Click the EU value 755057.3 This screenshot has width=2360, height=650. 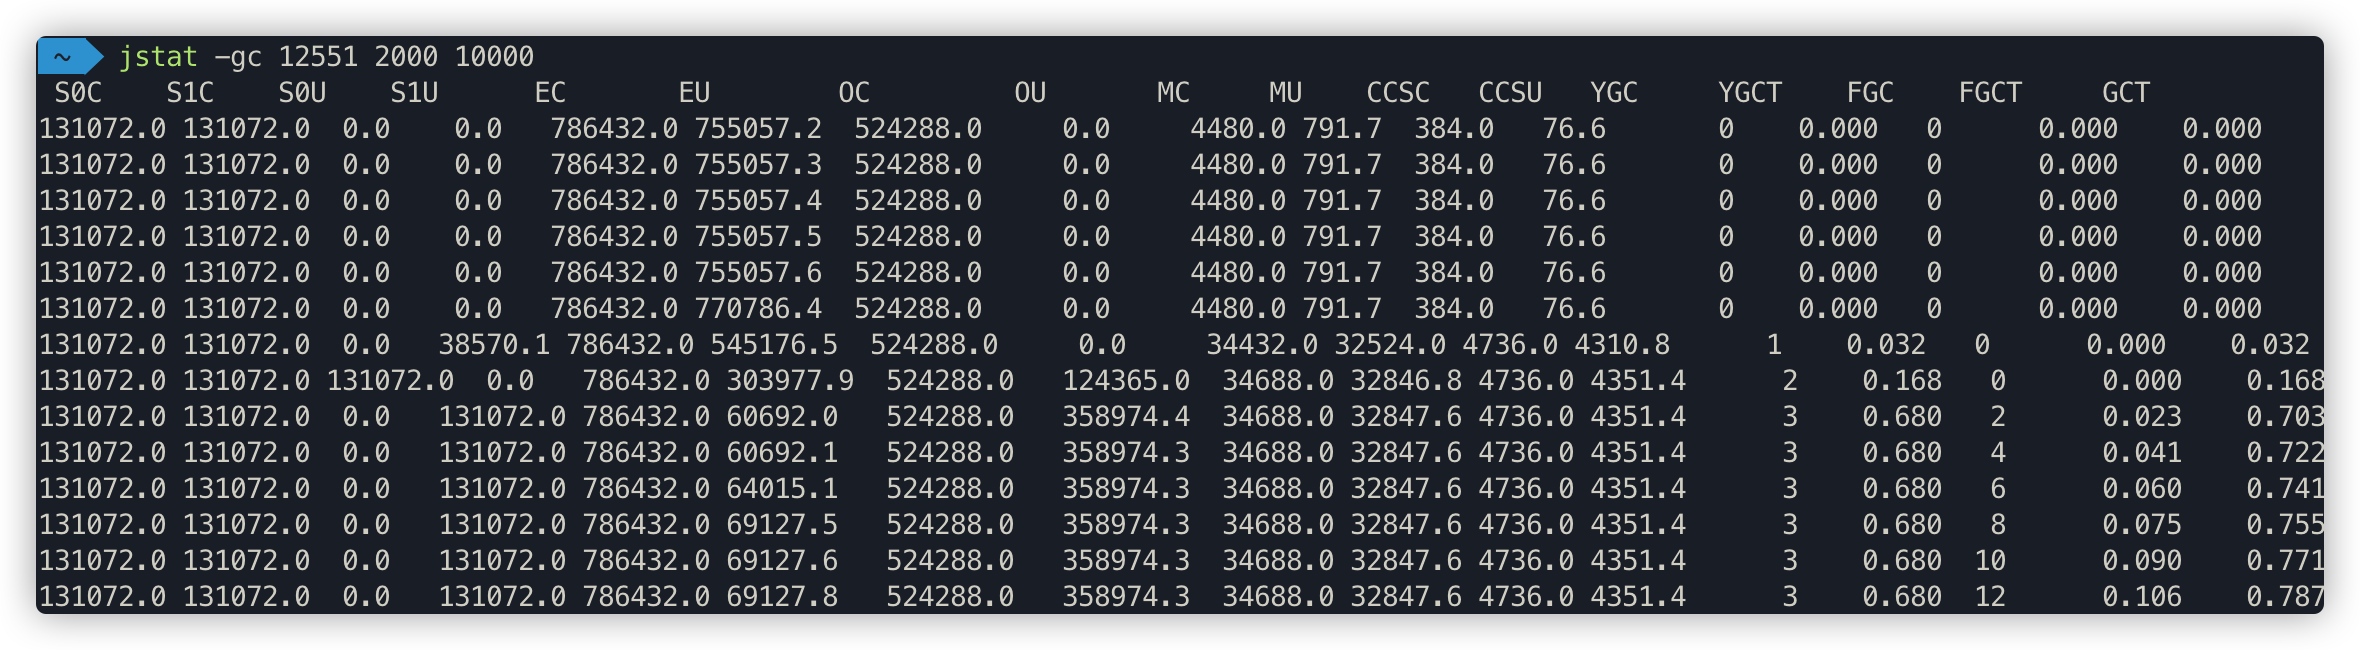[758, 165]
